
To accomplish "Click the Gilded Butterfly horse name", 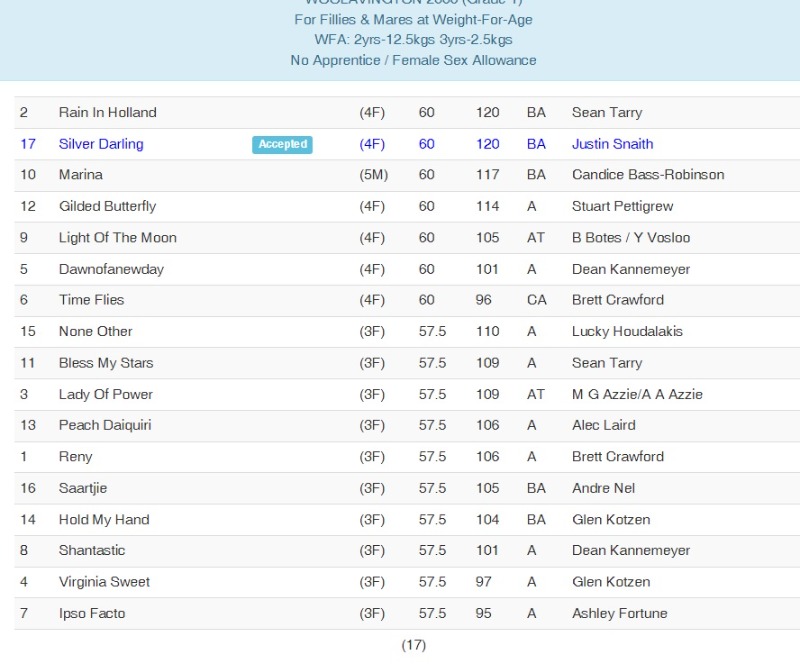I will [x=107, y=206].
